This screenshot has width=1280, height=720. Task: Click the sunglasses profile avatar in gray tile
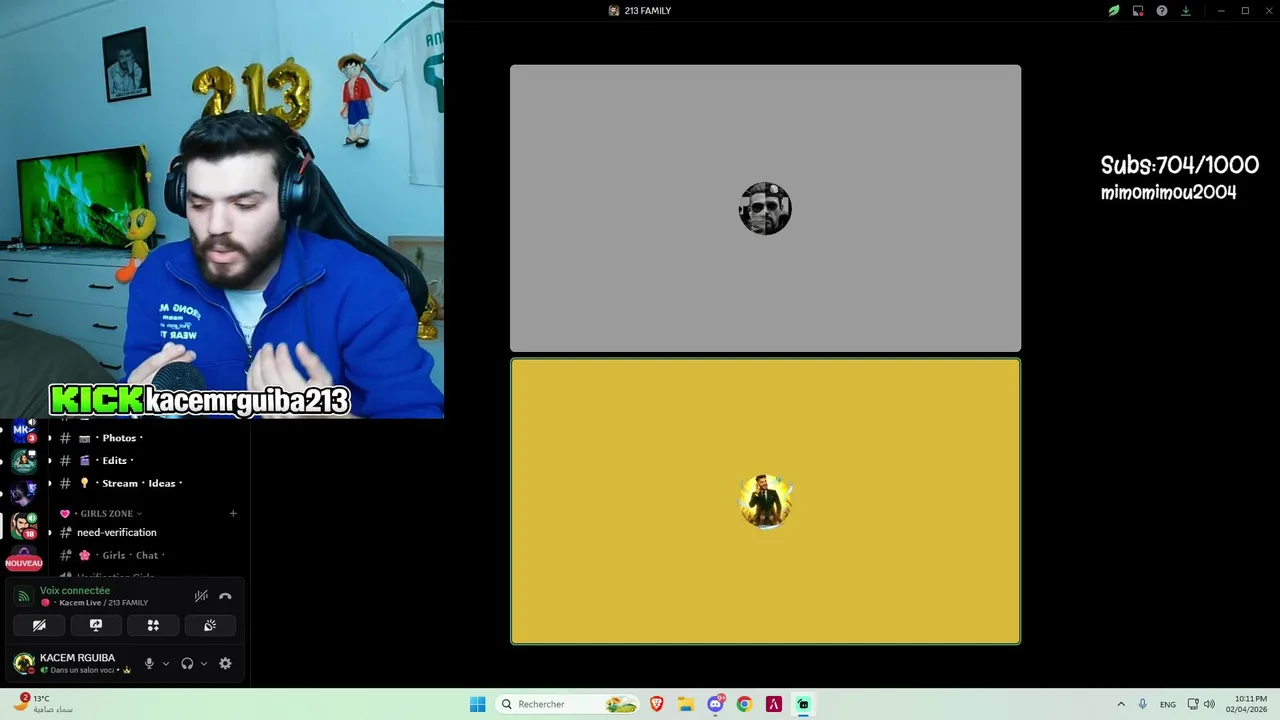[765, 208]
